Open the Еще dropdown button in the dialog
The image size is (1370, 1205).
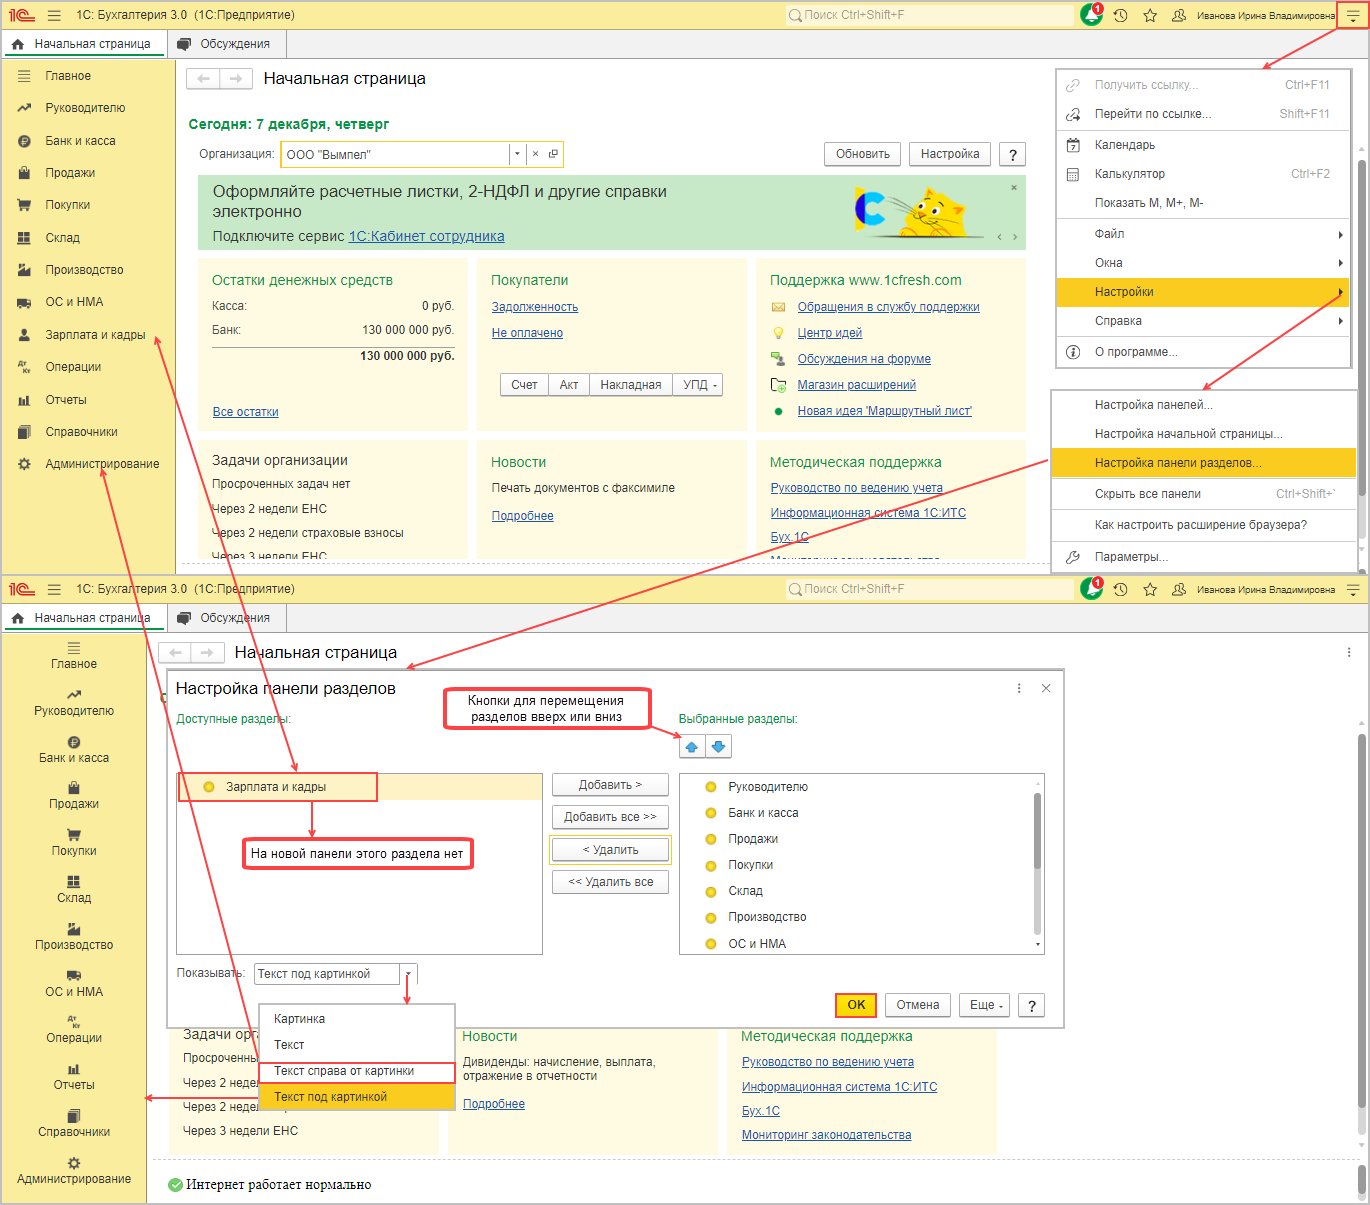tap(986, 1005)
